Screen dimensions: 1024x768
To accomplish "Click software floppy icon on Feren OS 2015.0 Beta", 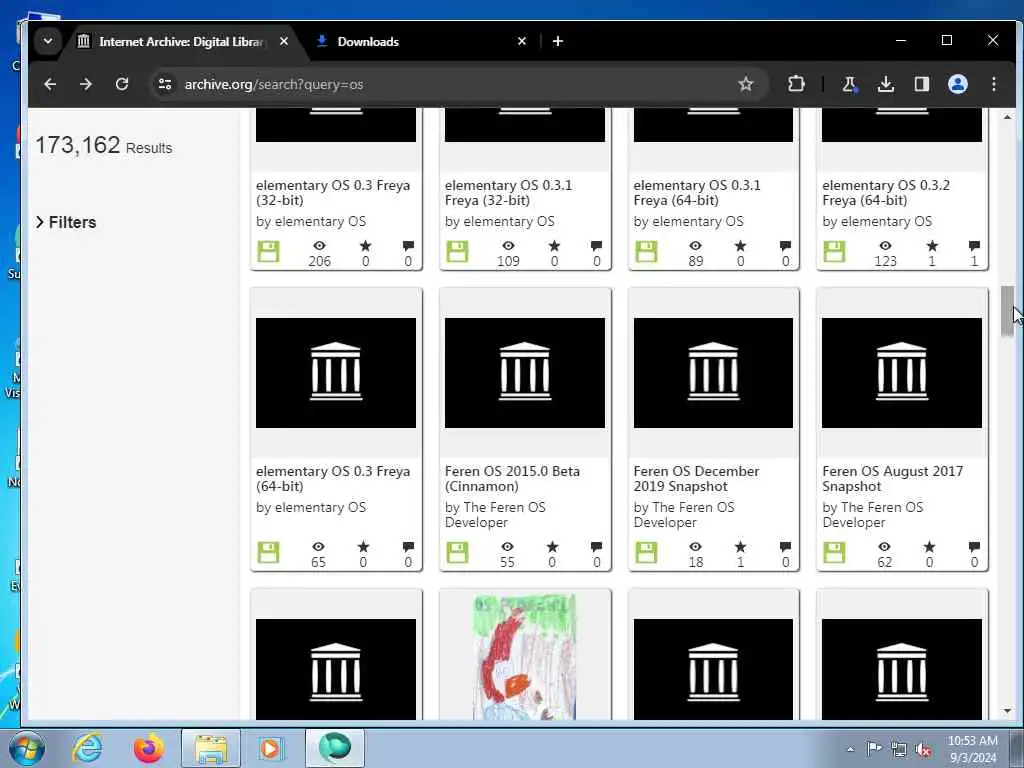I will (456, 552).
